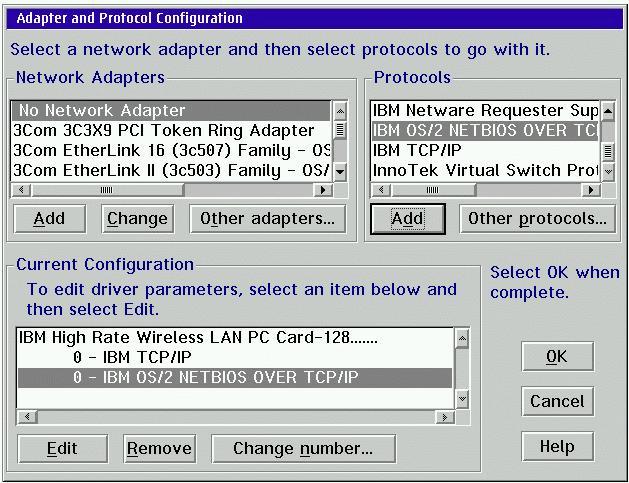629x483 pixels.
Task: Open Other adapters dialog
Action: click(268, 219)
